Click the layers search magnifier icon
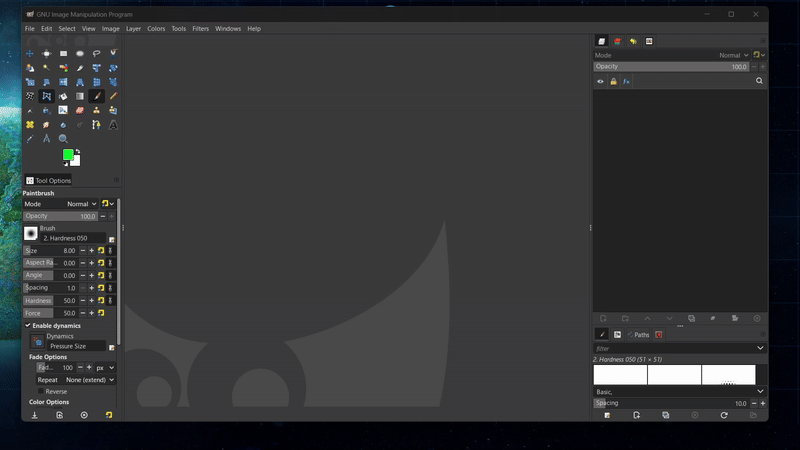Screen dimensions: 800x450 tap(759, 81)
